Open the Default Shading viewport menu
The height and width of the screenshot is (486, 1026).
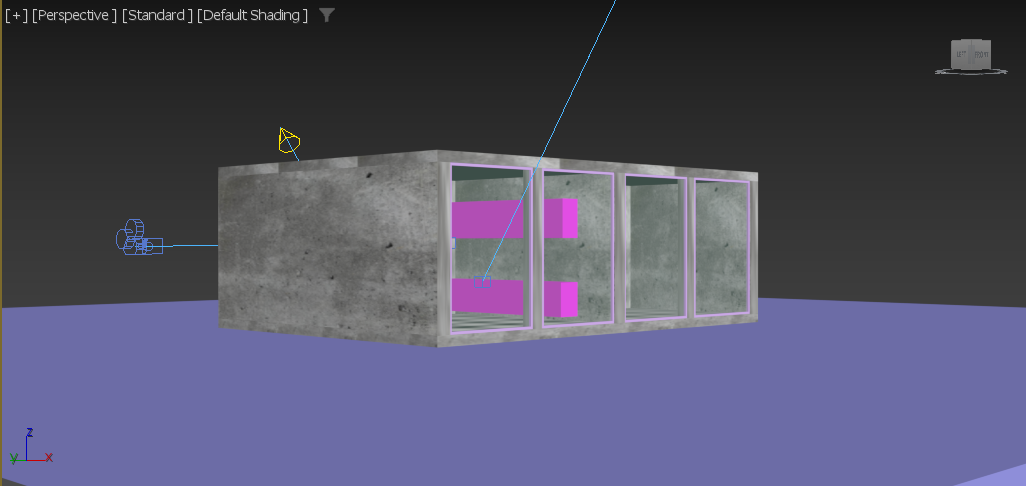252,15
